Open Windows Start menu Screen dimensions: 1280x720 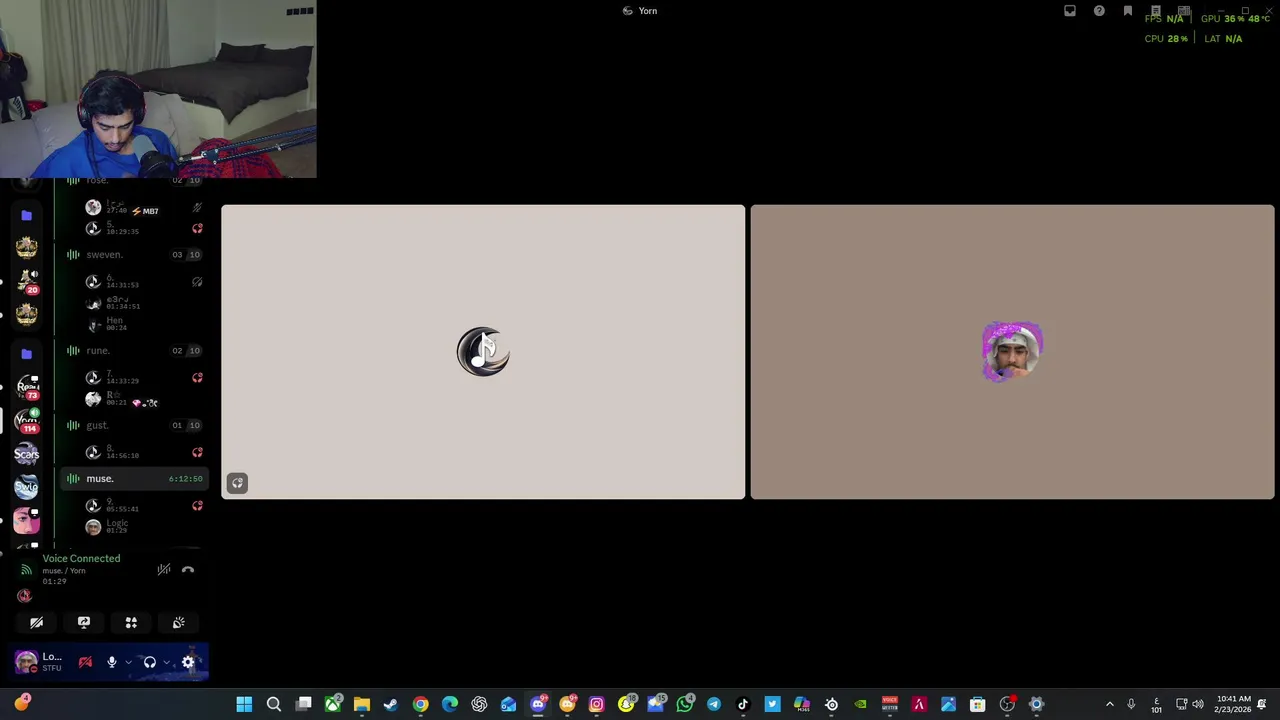(244, 705)
